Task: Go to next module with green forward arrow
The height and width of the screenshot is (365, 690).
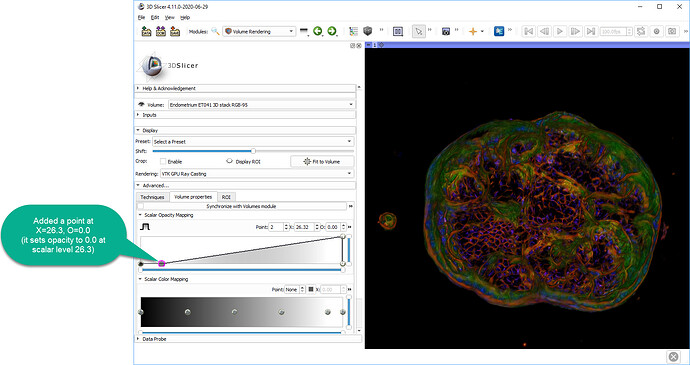Action: point(332,31)
